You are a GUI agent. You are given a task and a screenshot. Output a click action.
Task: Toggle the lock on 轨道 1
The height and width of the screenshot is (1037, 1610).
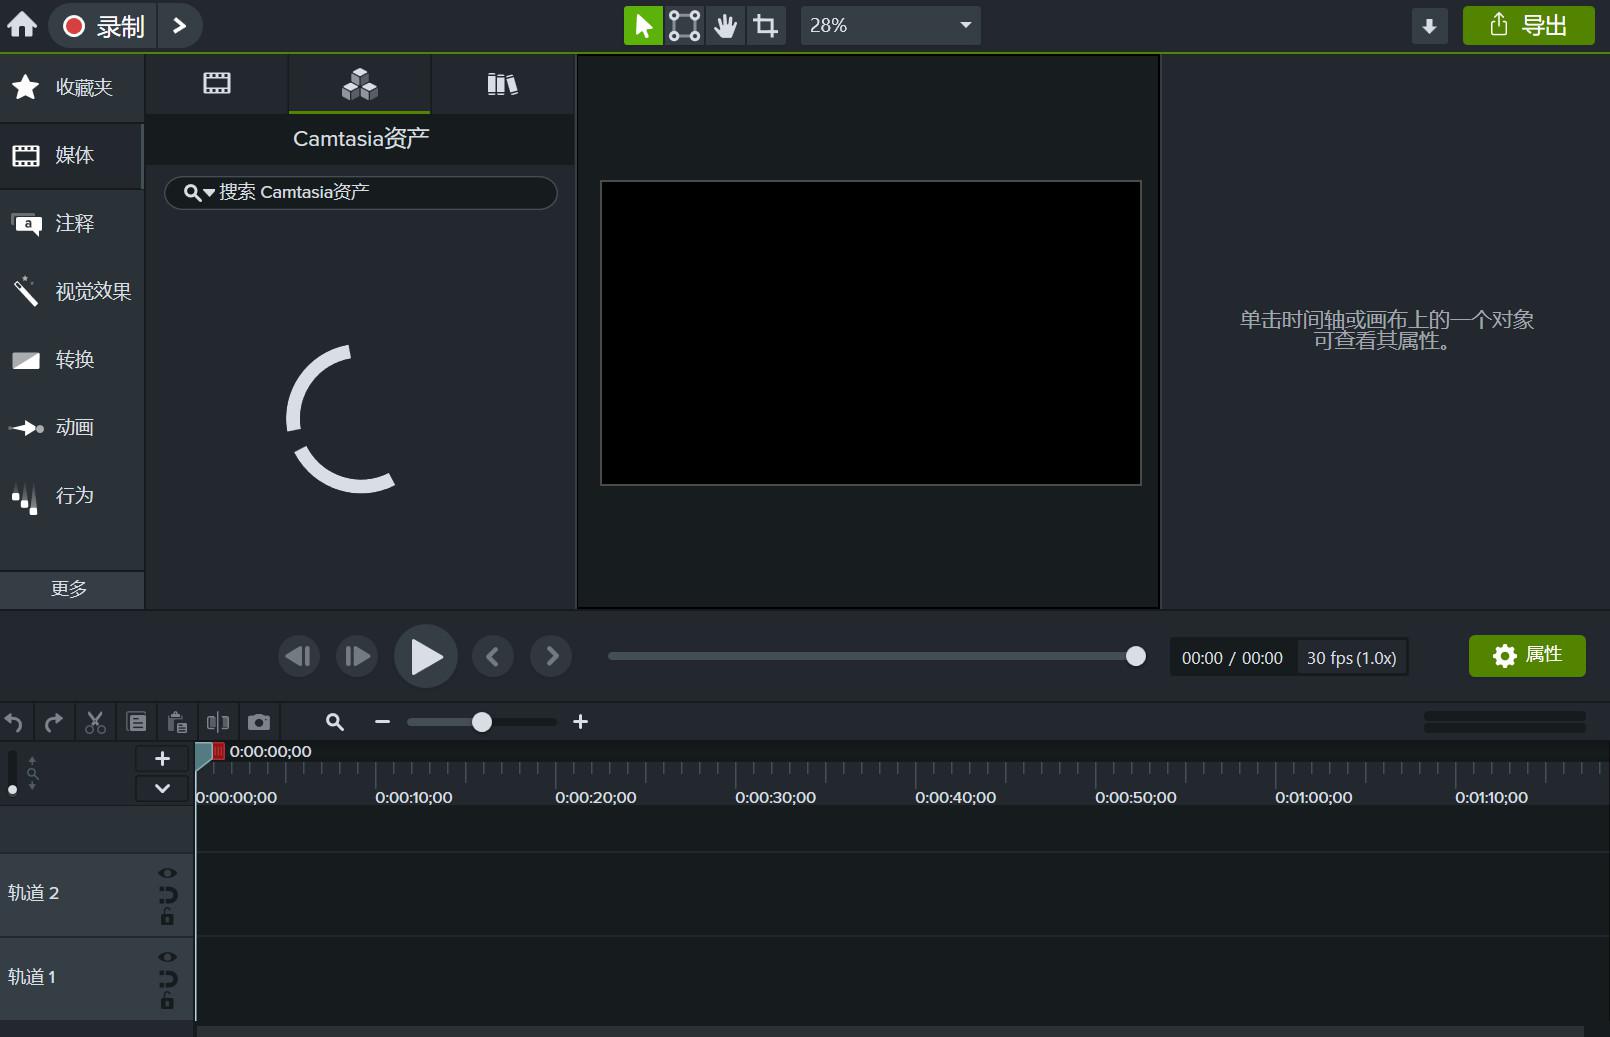[x=167, y=1002]
